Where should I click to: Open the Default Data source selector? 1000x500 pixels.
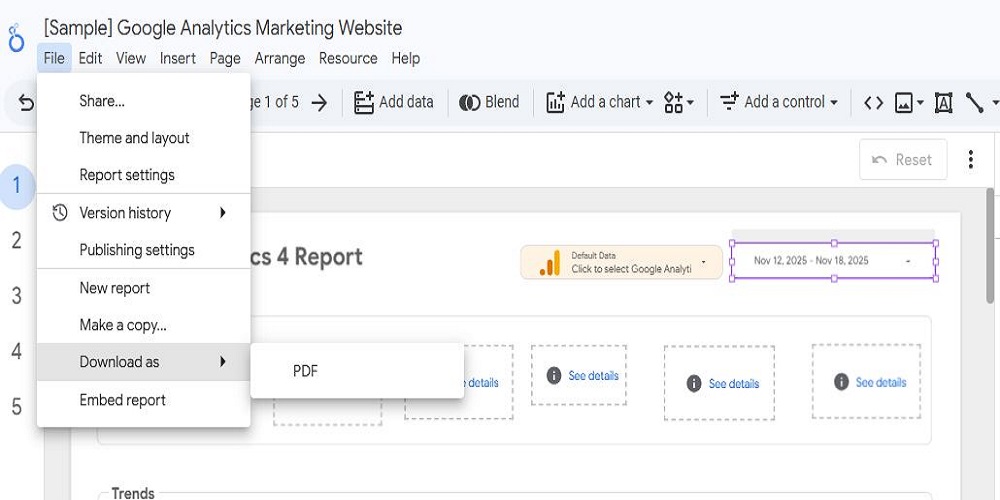622,262
